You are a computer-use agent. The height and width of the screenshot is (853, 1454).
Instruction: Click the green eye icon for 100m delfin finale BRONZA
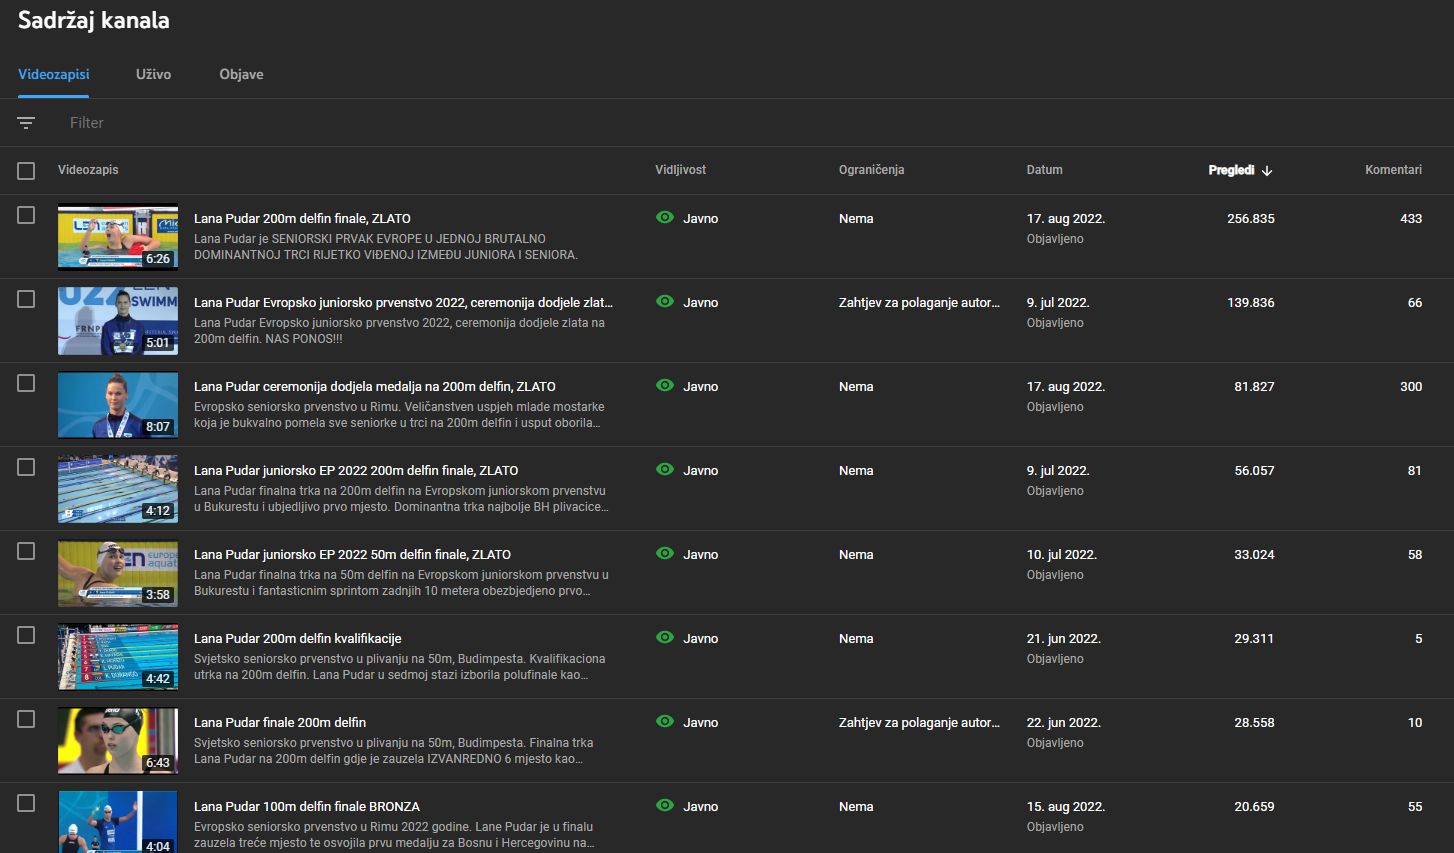pyautogui.click(x=665, y=805)
